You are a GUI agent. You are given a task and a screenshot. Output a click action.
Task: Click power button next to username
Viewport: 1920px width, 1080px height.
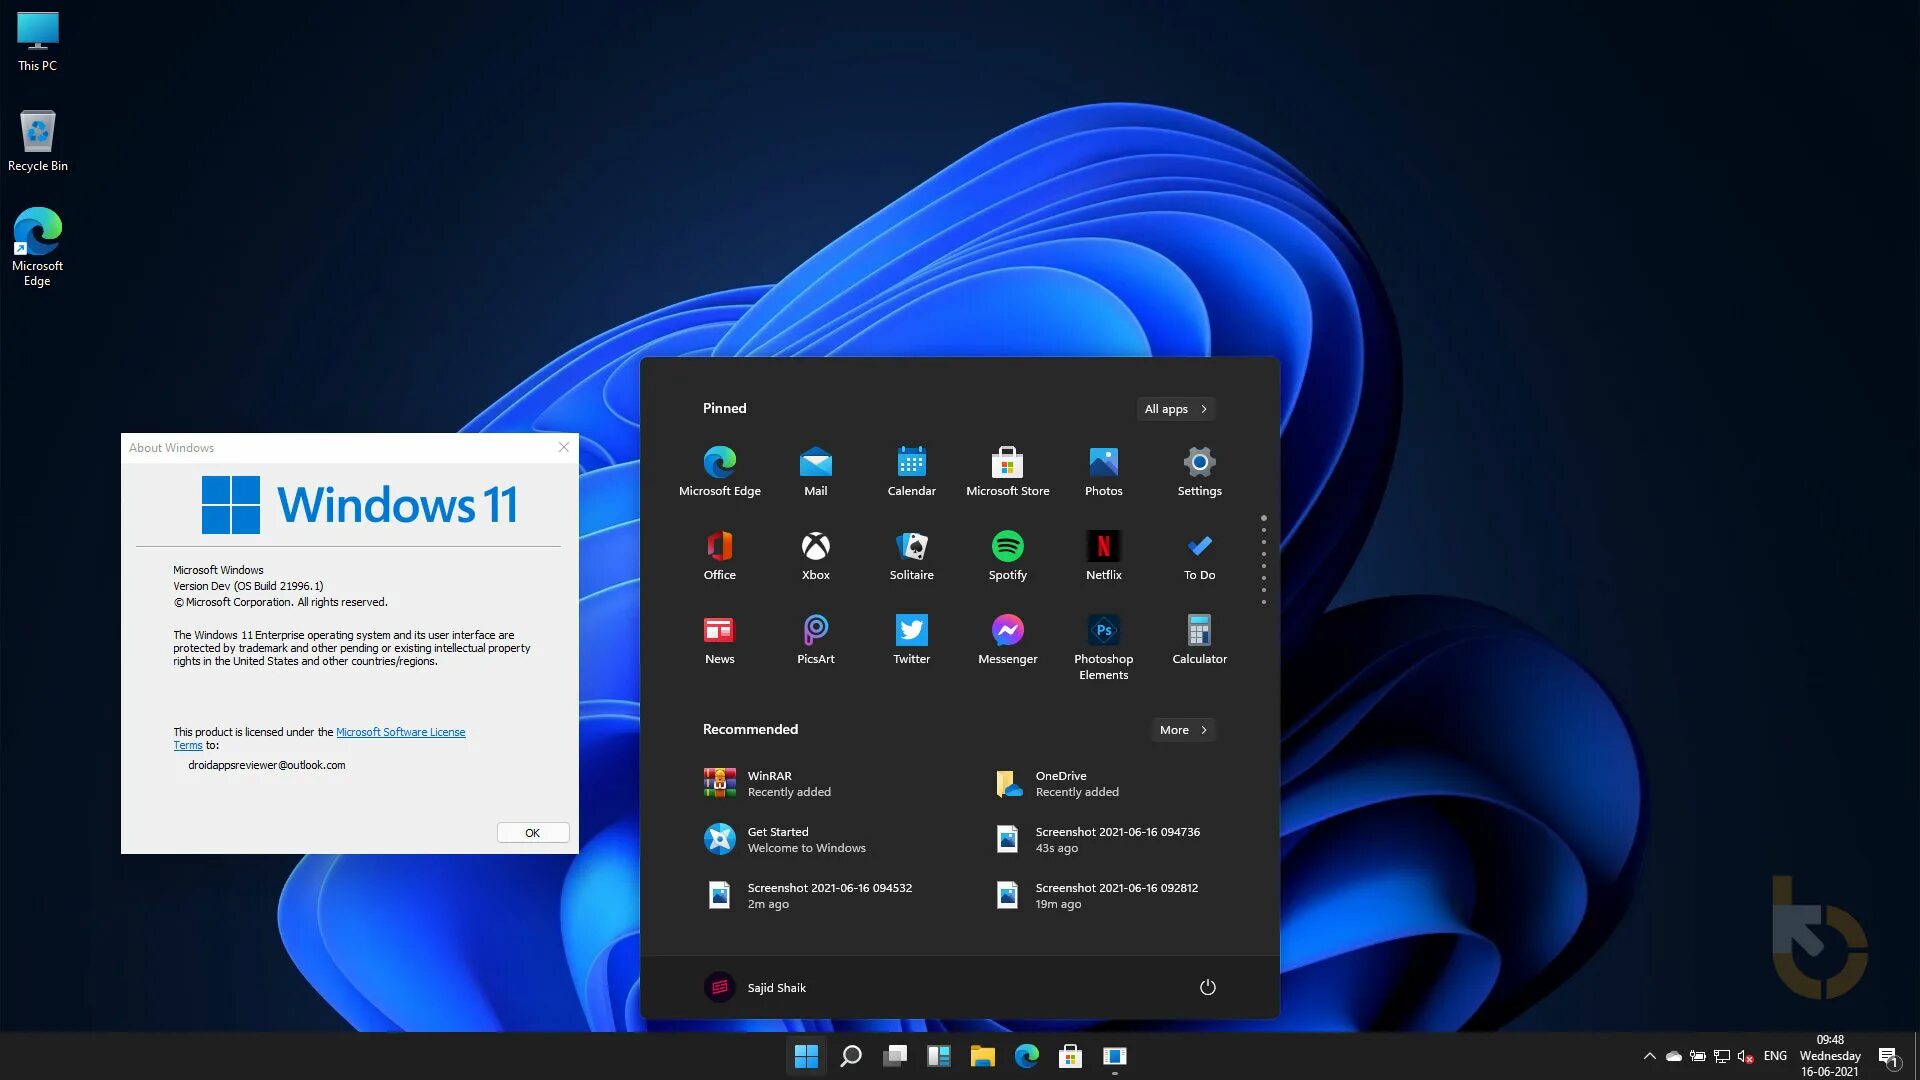point(1207,986)
